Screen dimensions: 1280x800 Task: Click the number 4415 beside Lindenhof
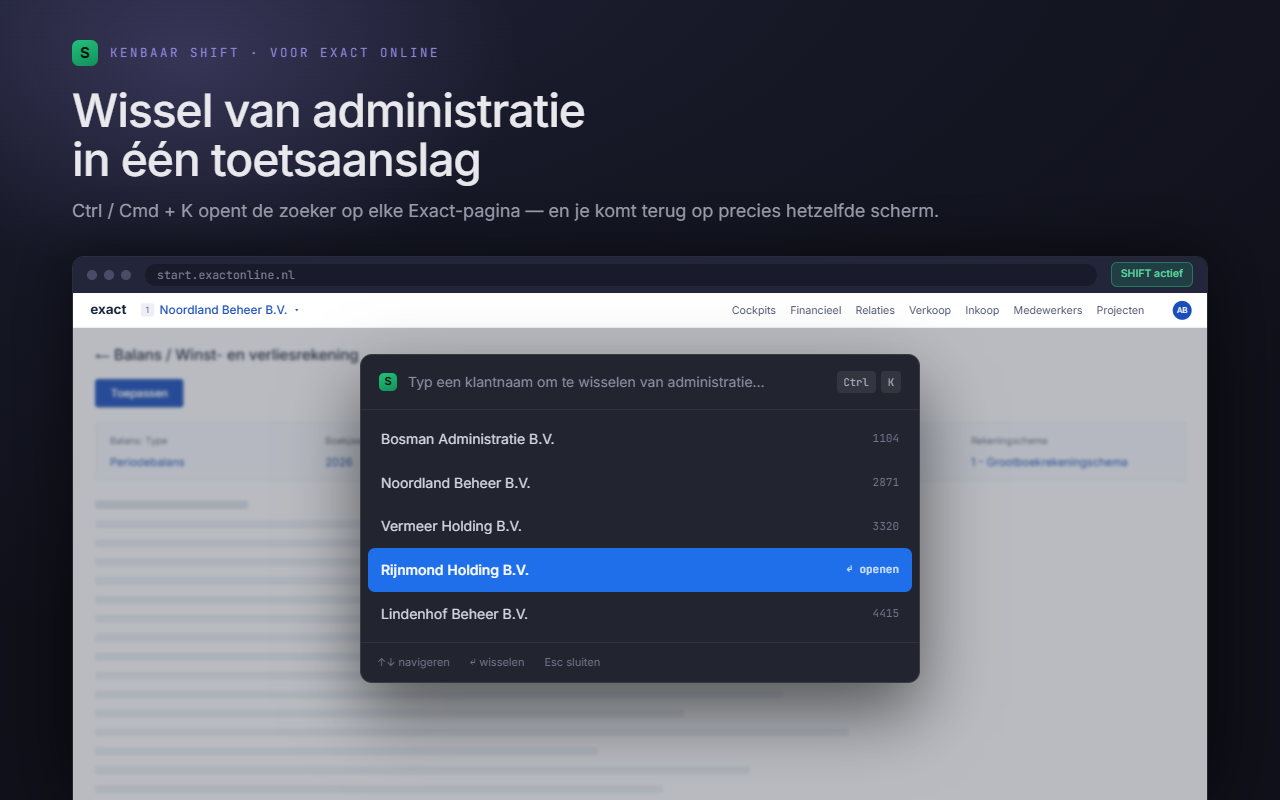click(x=886, y=614)
